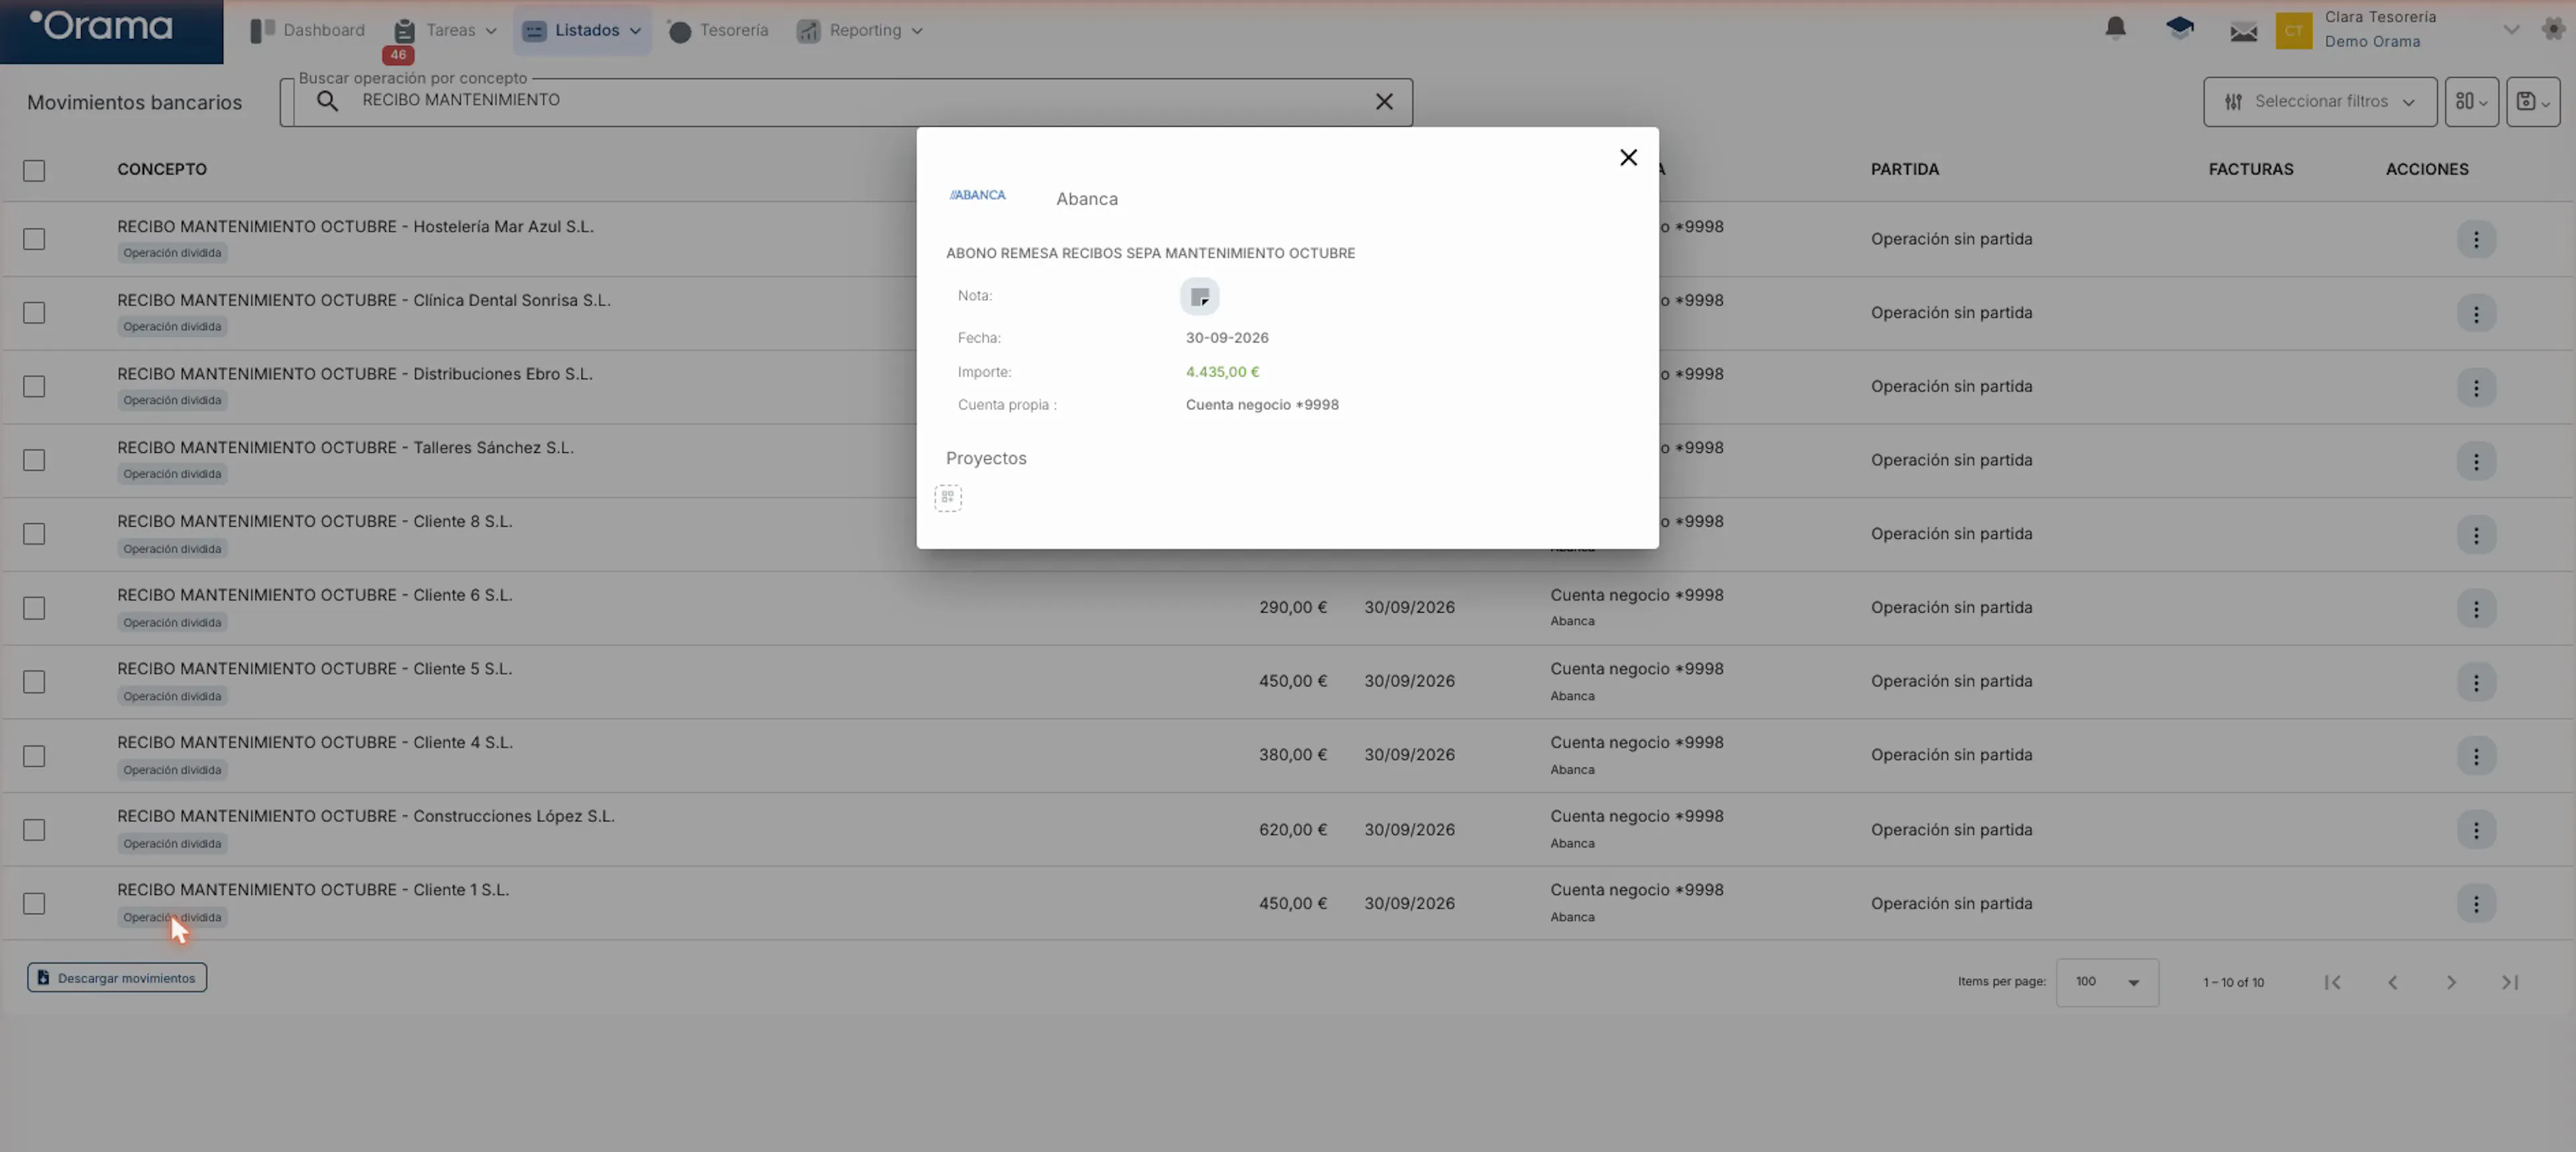Image resolution: width=2576 pixels, height=1152 pixels.
Task: Open actions menu for Cliente 6 row
Action: 2475,608
